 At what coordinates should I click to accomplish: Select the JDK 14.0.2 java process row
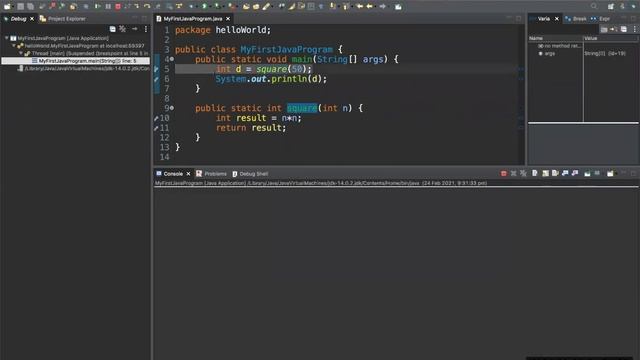83,69
